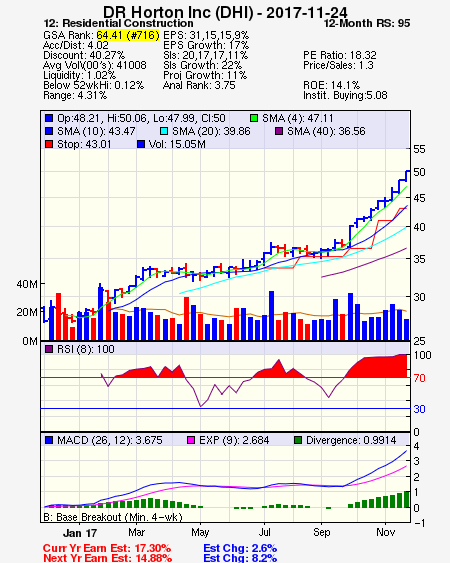Screen dimensions: 450x563
Task: Click the 'Instit. Buying:5.08' text
Action: (x=345, y=96)
